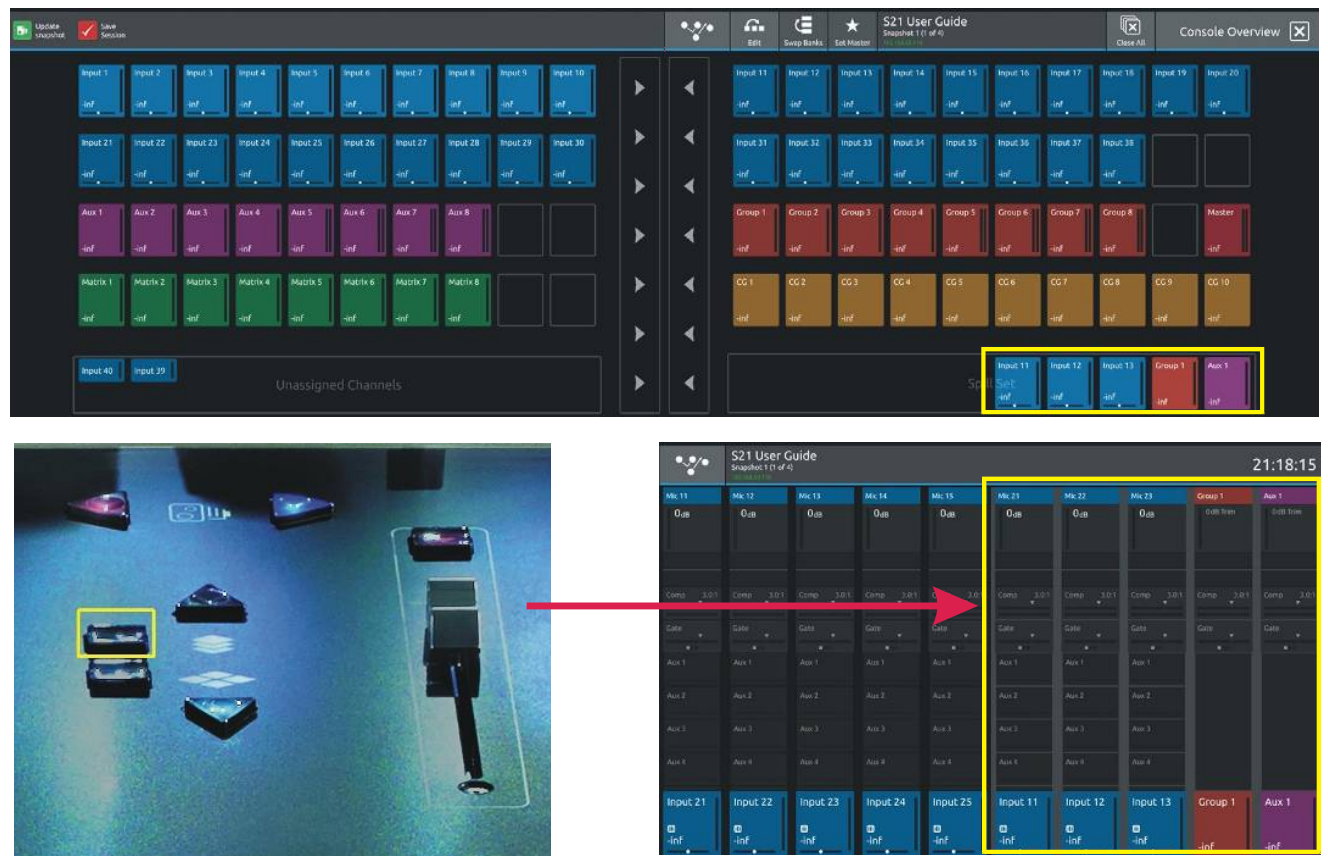Click the 21:18:15 clock in lower screen
This screenshot has width=1328, height=868.
(x=1283, y=465)
